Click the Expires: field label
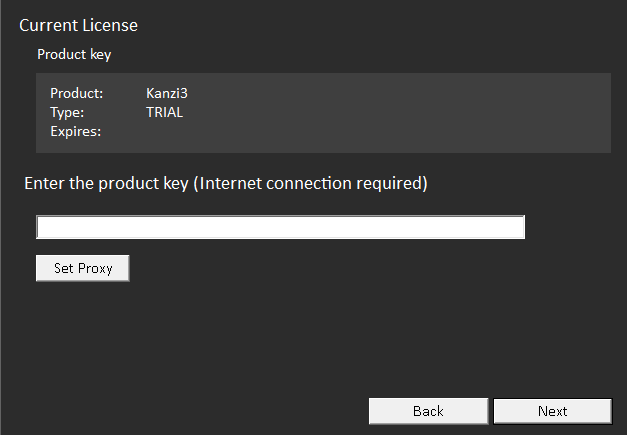 (76, 131)
